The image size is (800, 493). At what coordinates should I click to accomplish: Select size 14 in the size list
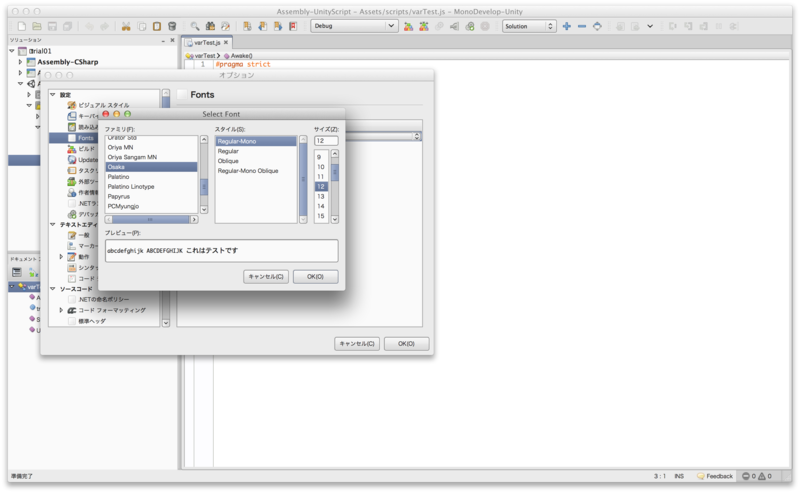(321, 206)
